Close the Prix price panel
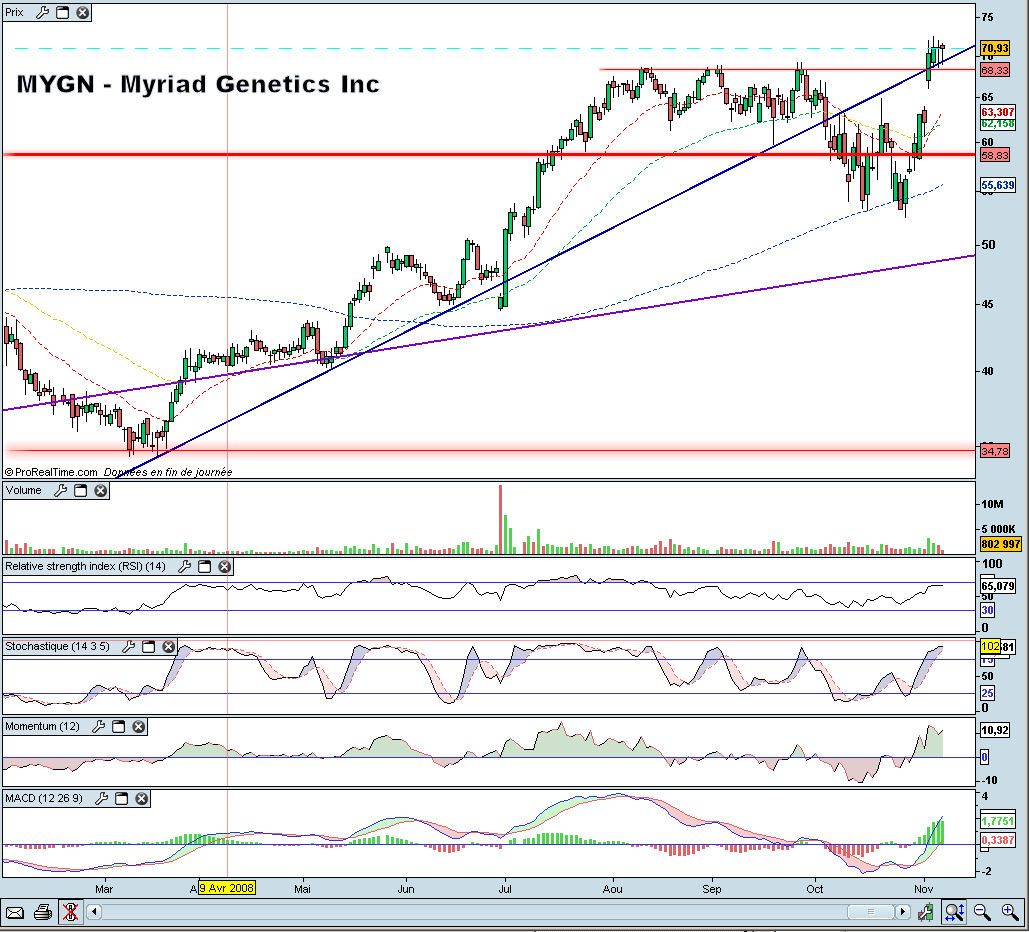Screen dimensions: 1029x932 83,12
